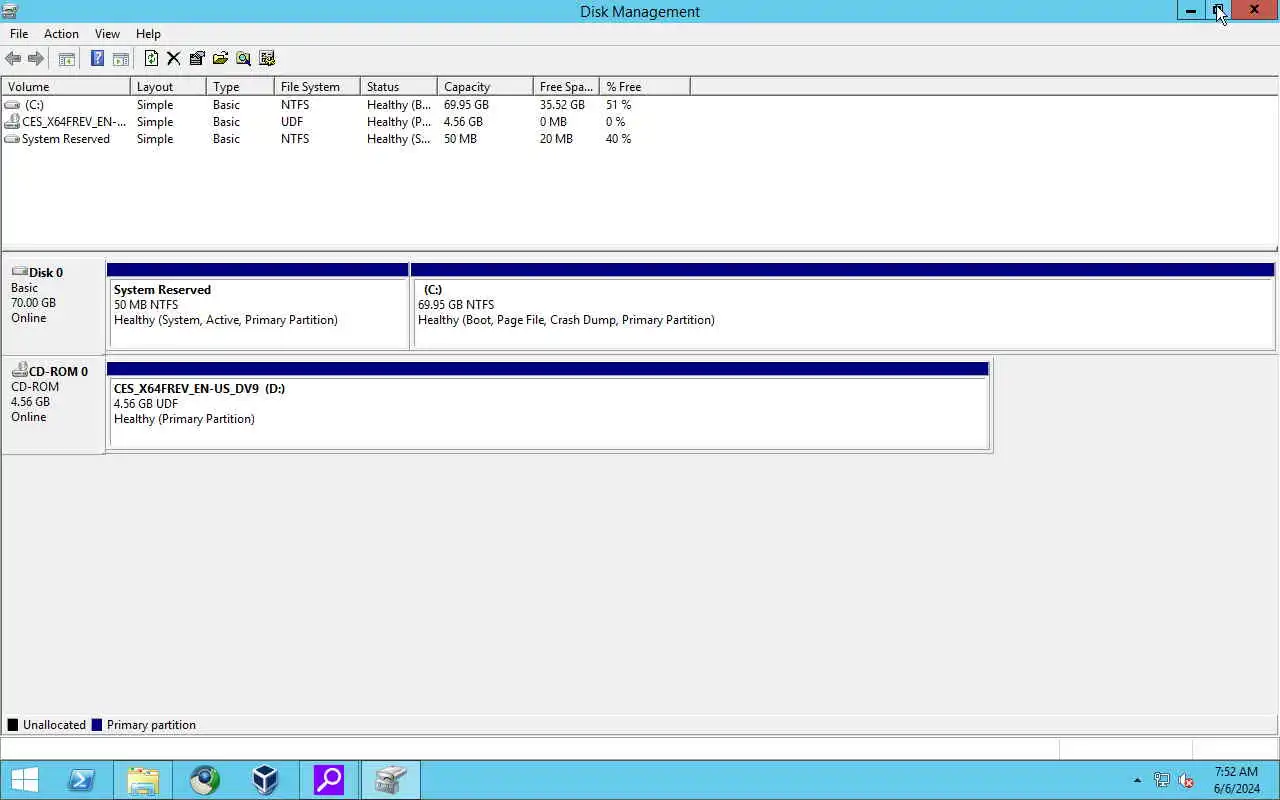Click the Forward arrow in the toolbar

click(36, 58)
